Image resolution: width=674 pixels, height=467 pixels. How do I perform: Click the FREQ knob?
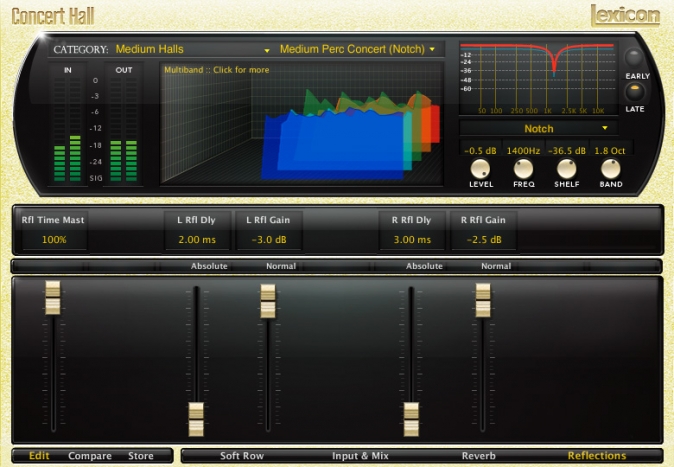tap(523, 169)
